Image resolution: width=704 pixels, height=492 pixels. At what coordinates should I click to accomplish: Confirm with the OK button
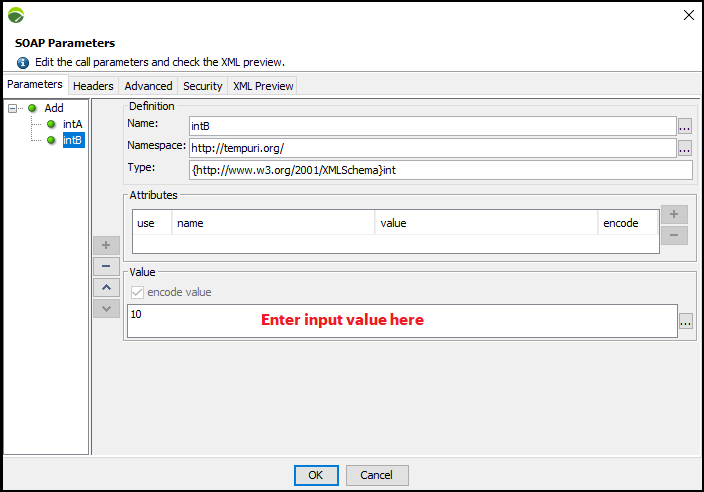(x=316, y=475)
